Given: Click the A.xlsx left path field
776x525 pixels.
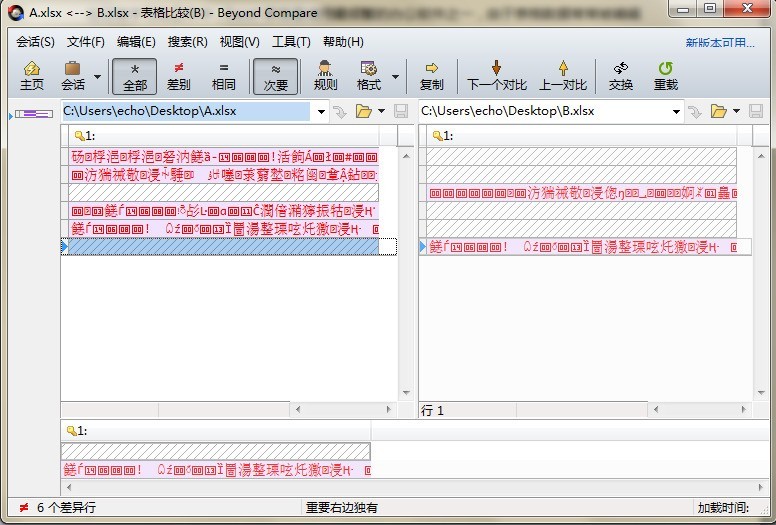Looking at the screenshot, I should pos(186,111).
